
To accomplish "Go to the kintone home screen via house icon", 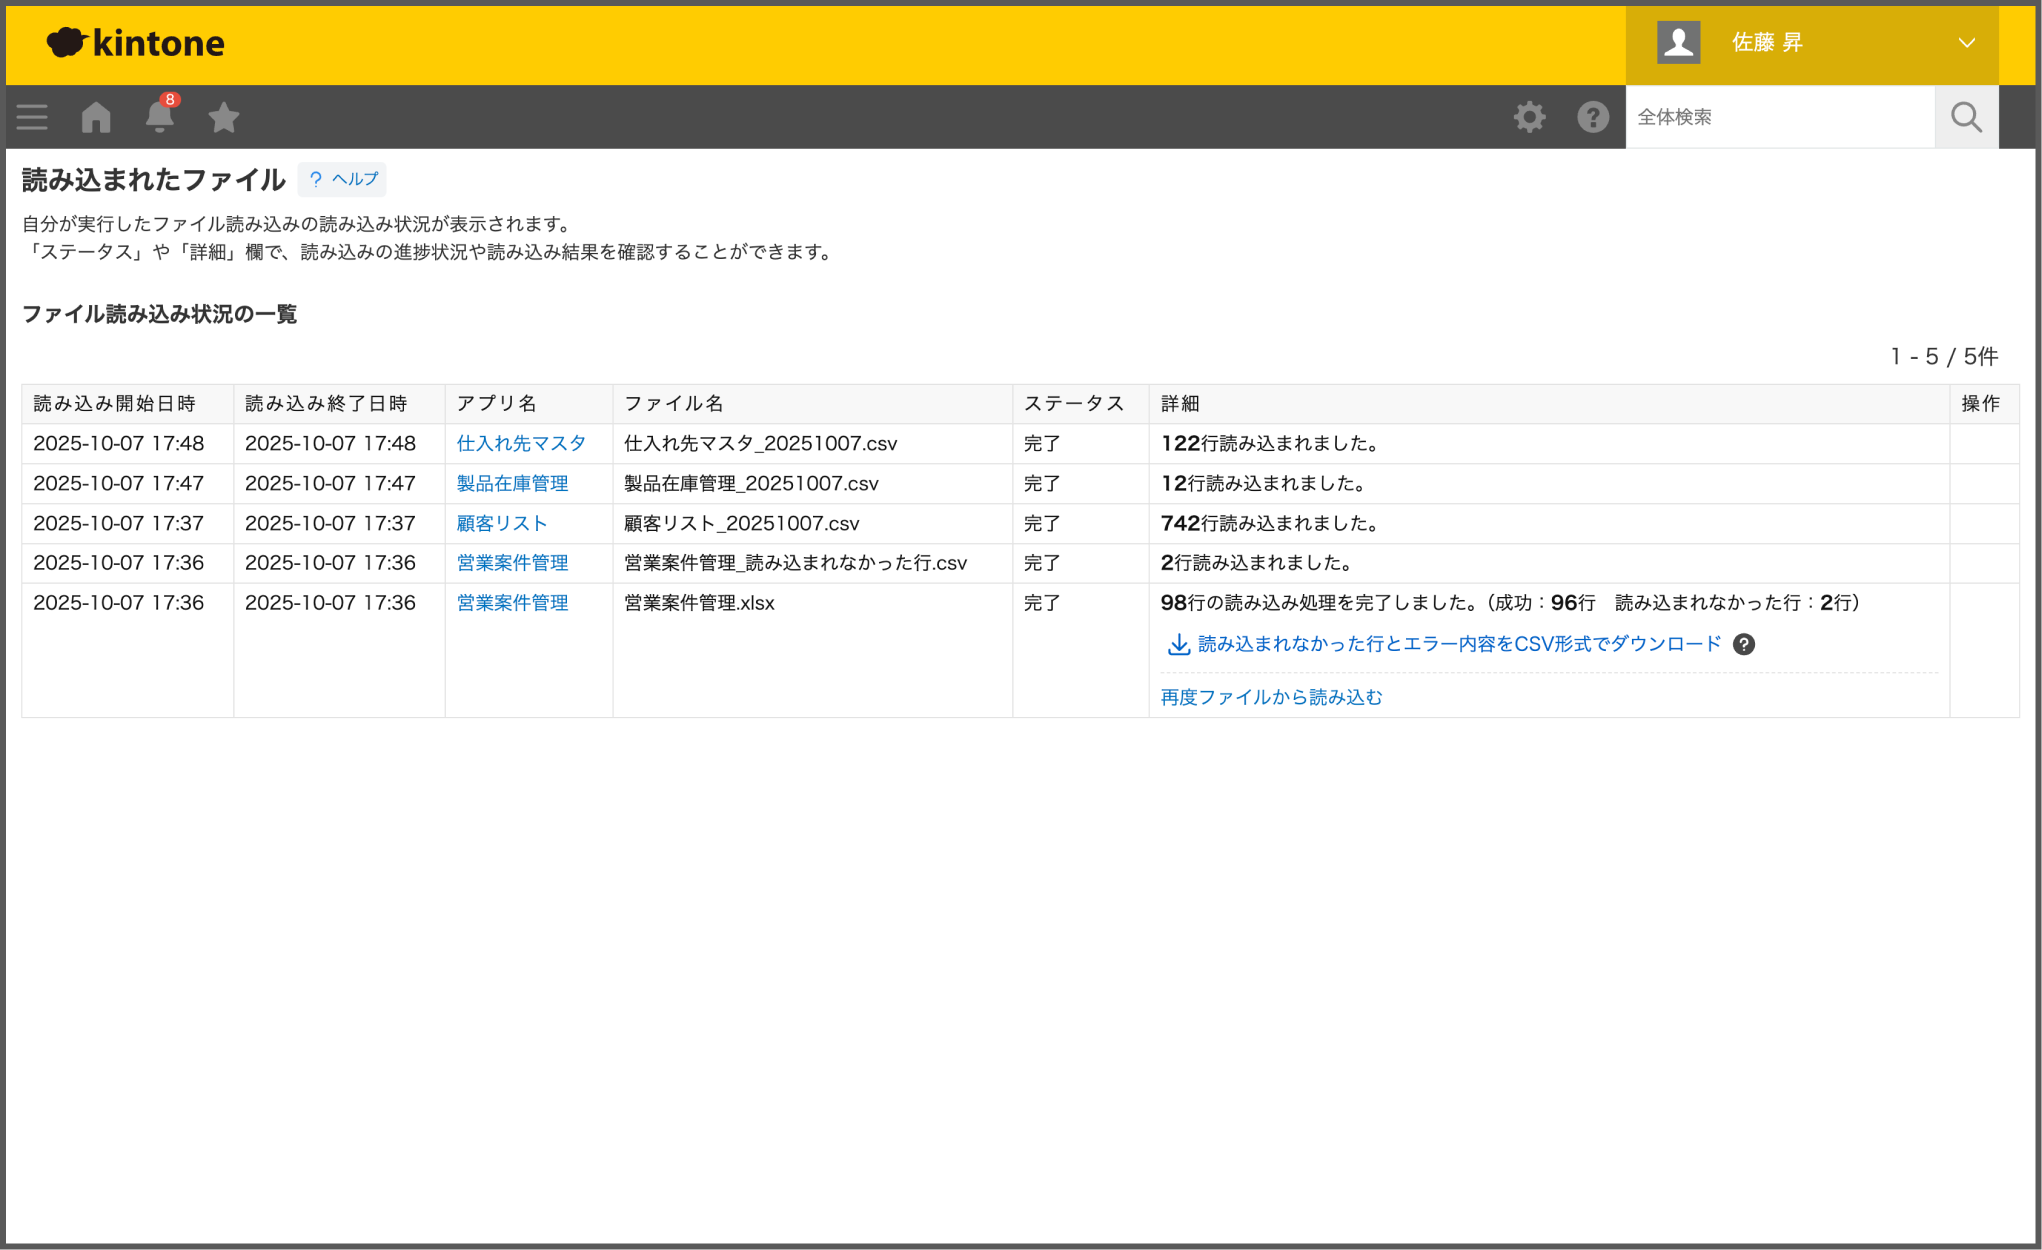I will tap(95, 116).
